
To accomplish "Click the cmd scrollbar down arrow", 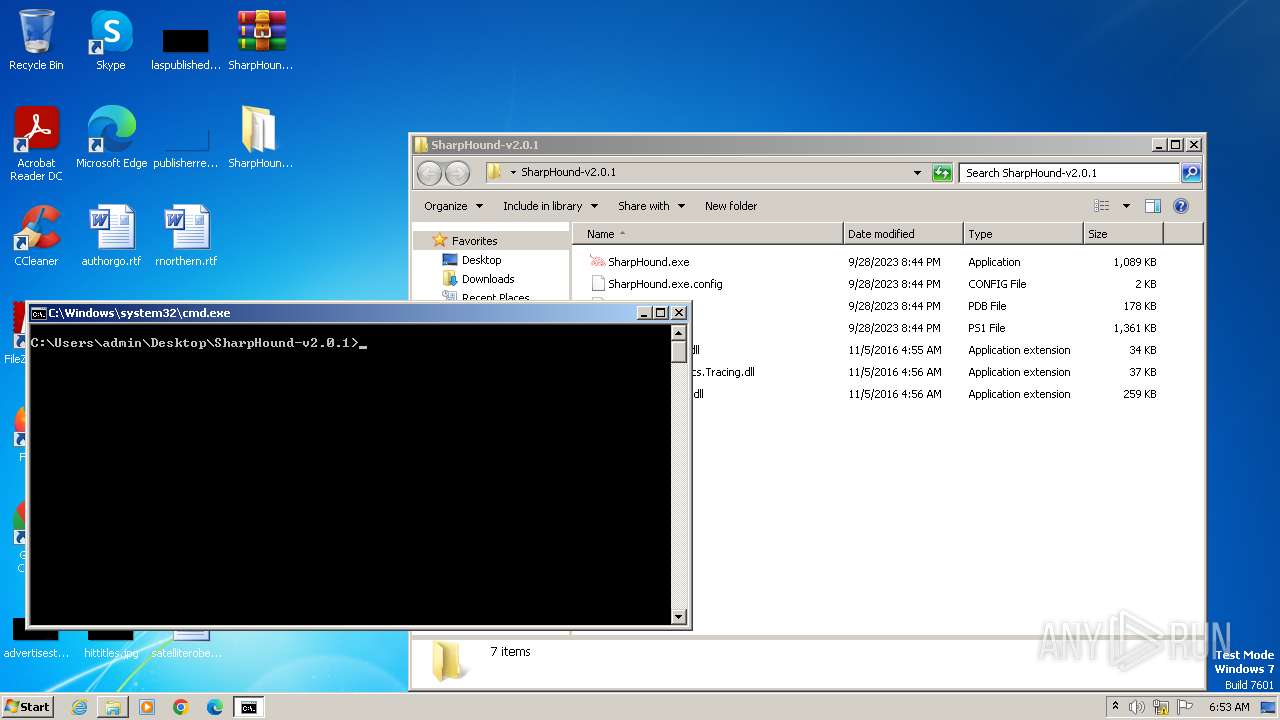I will (679, 617).
